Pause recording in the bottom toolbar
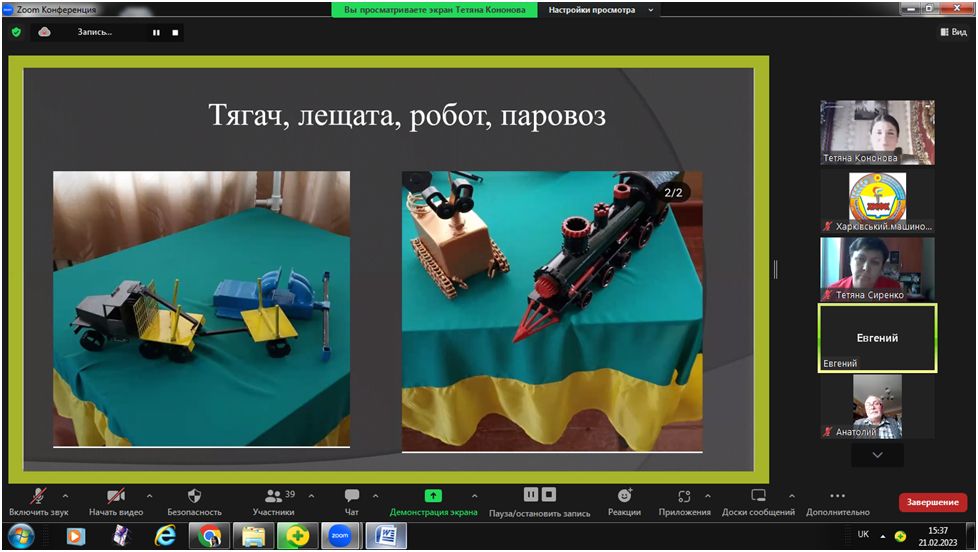Screen dimensions: 978x552 [x=531, y=495]
